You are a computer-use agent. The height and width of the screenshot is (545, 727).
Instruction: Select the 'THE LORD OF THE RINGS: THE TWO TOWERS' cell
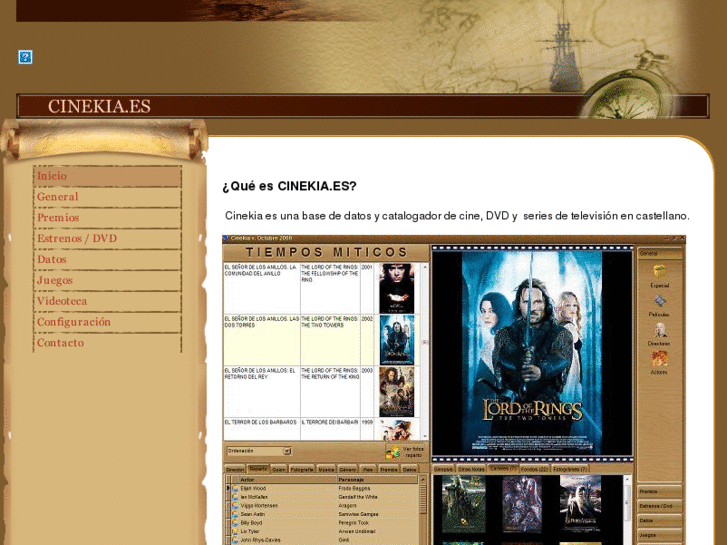pyautogui.click(x=330, y=340)
